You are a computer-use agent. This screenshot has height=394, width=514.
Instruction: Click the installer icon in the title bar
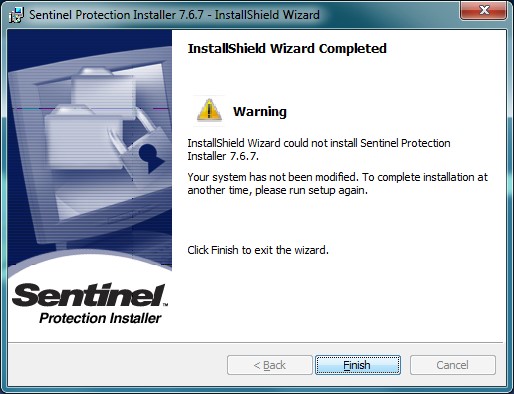17,15
